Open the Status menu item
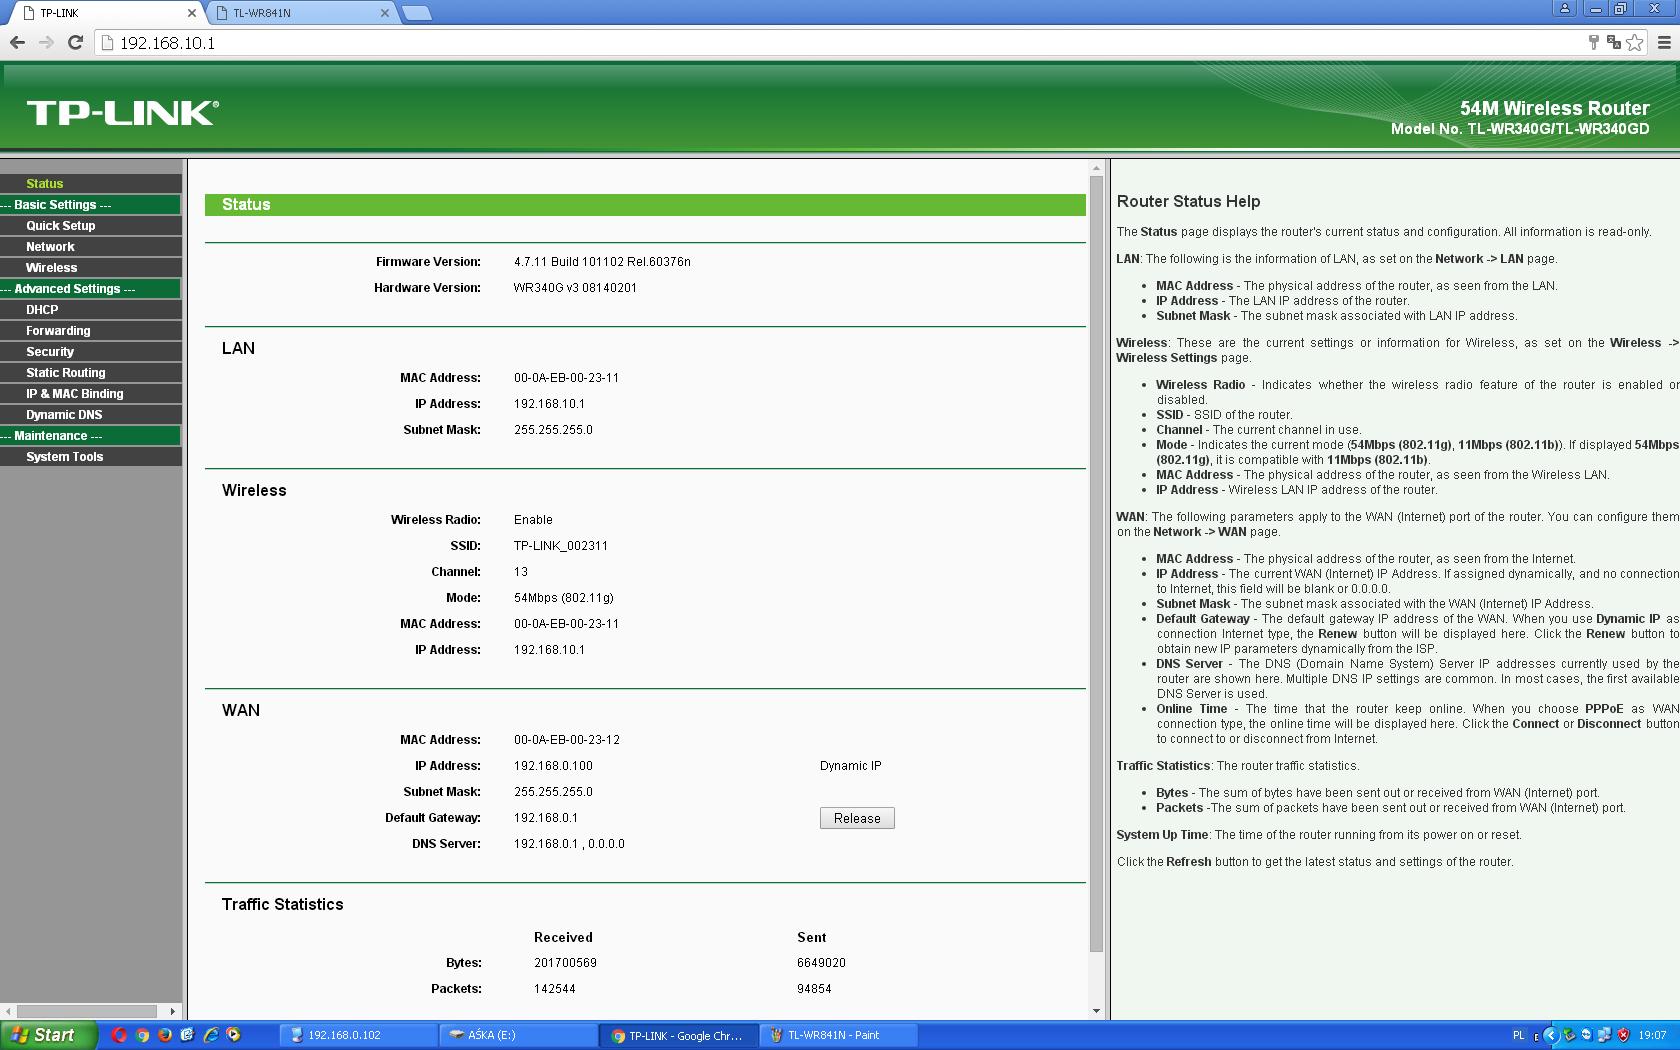This screenshot has height=1050, width=1680. pyautogui.click(x=90, y=184)
